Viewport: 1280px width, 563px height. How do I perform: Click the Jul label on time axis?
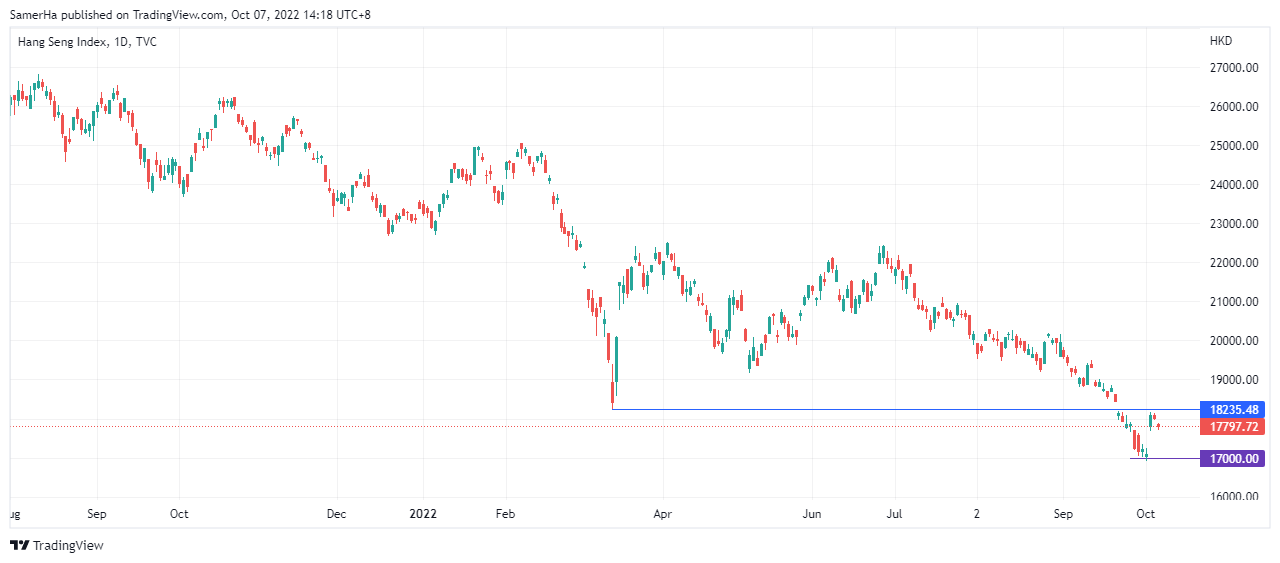pyautogui.click(x=894, y=514)
